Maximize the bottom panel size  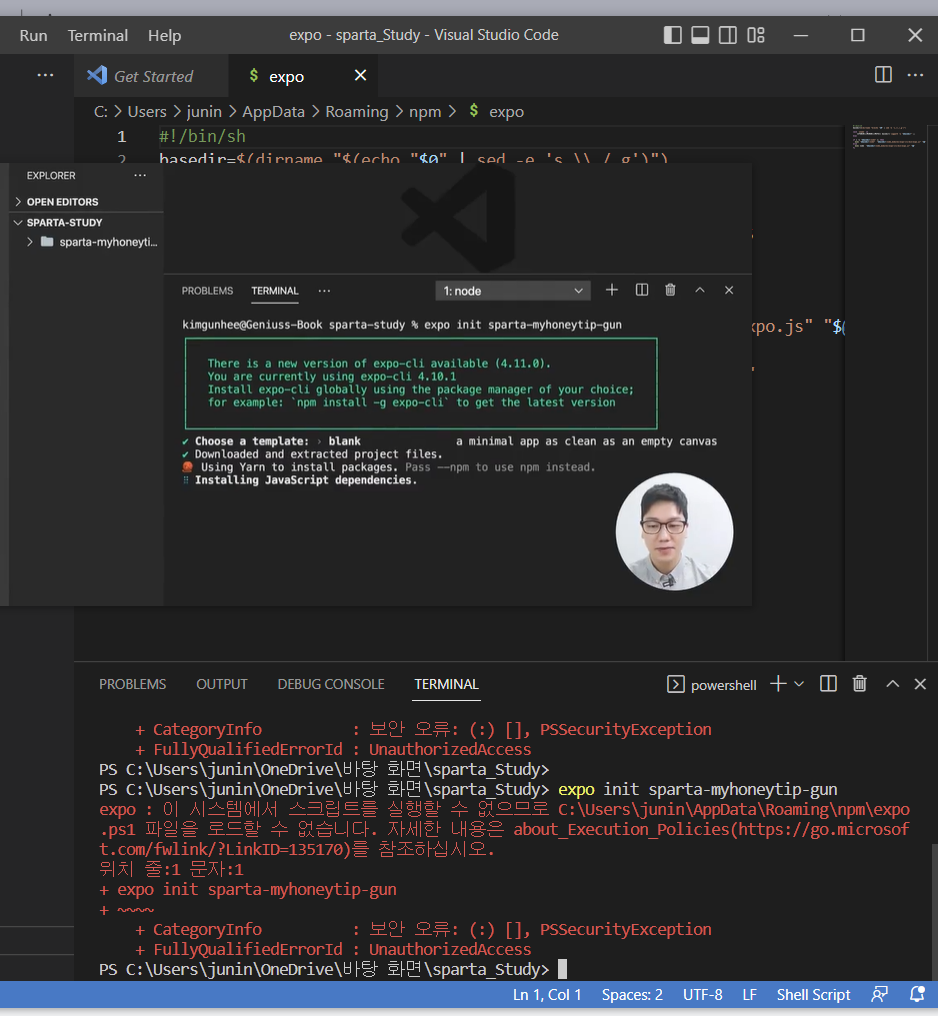coord(893,684)
